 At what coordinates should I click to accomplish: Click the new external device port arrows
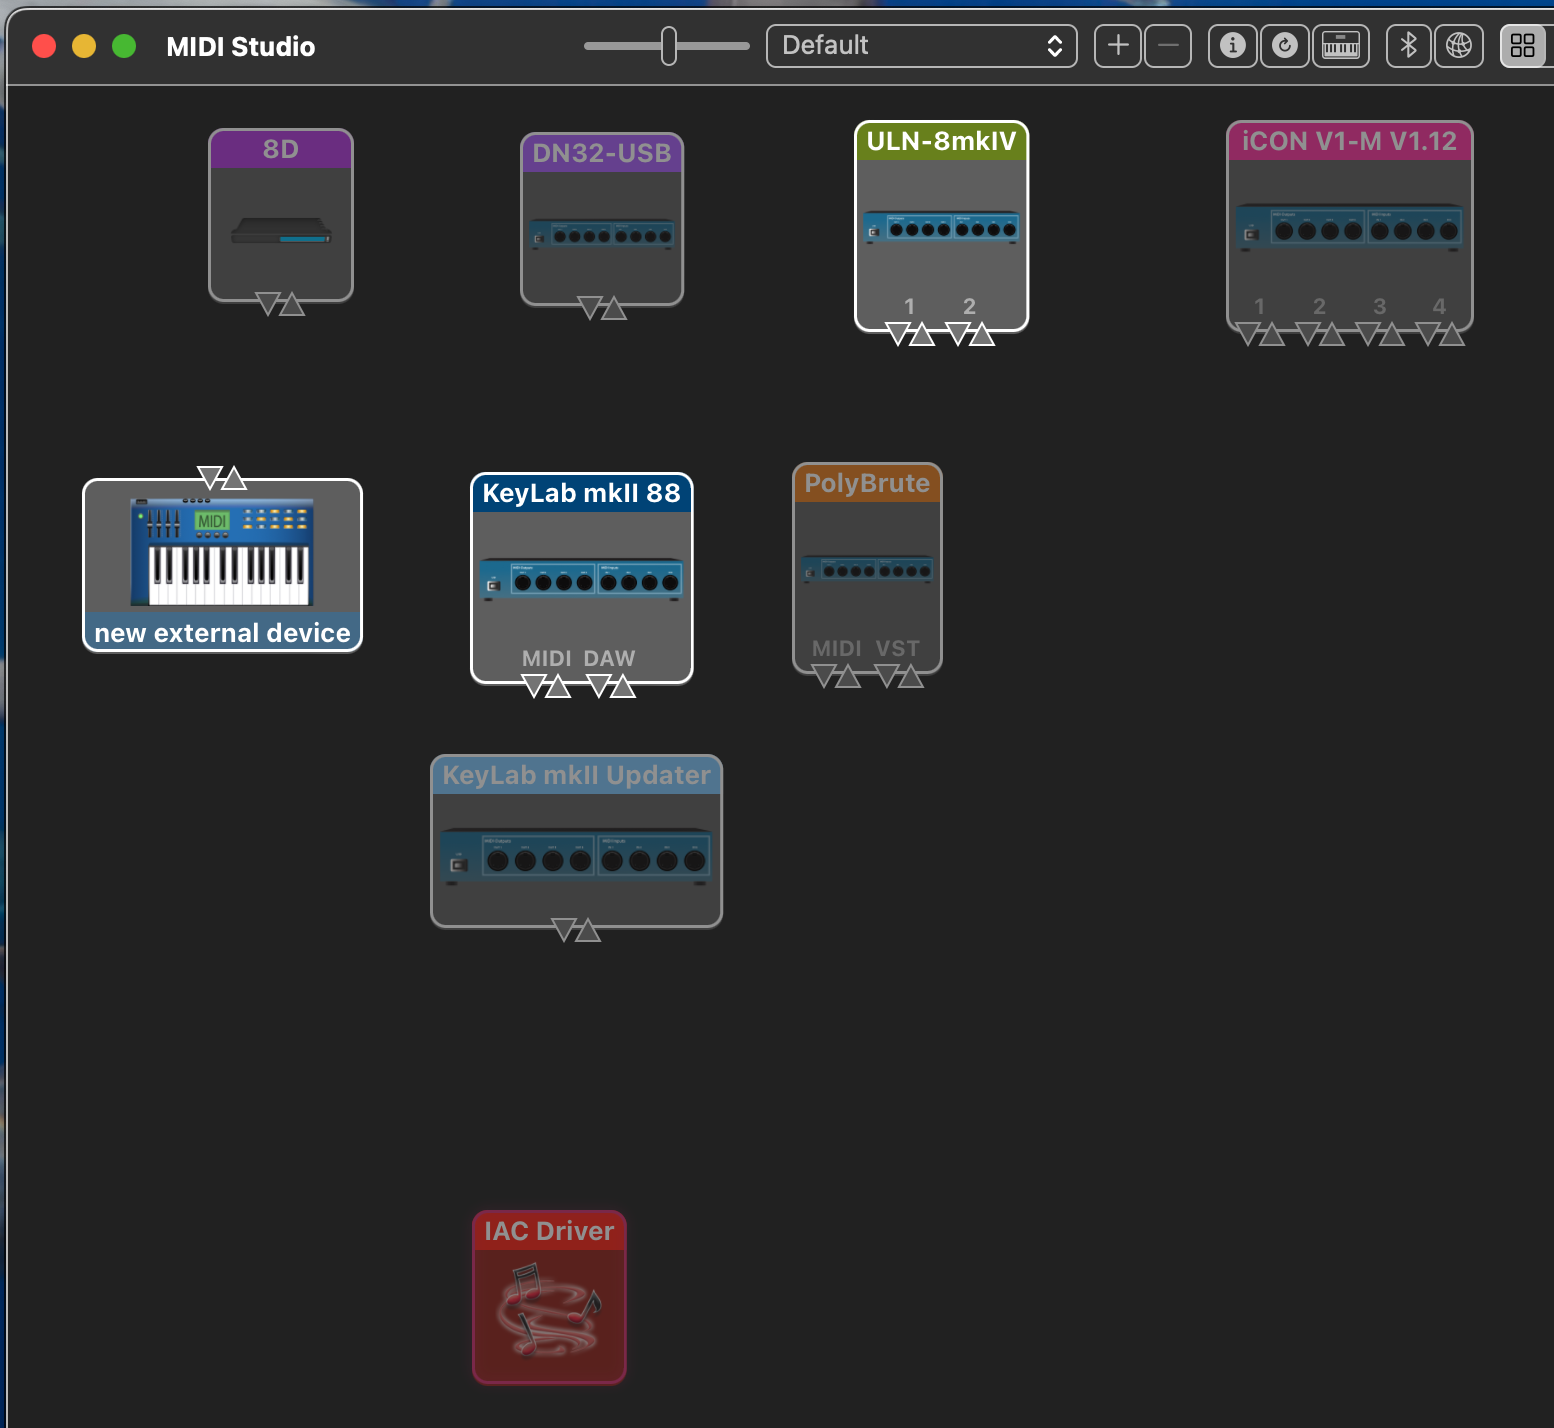[222, 477]
